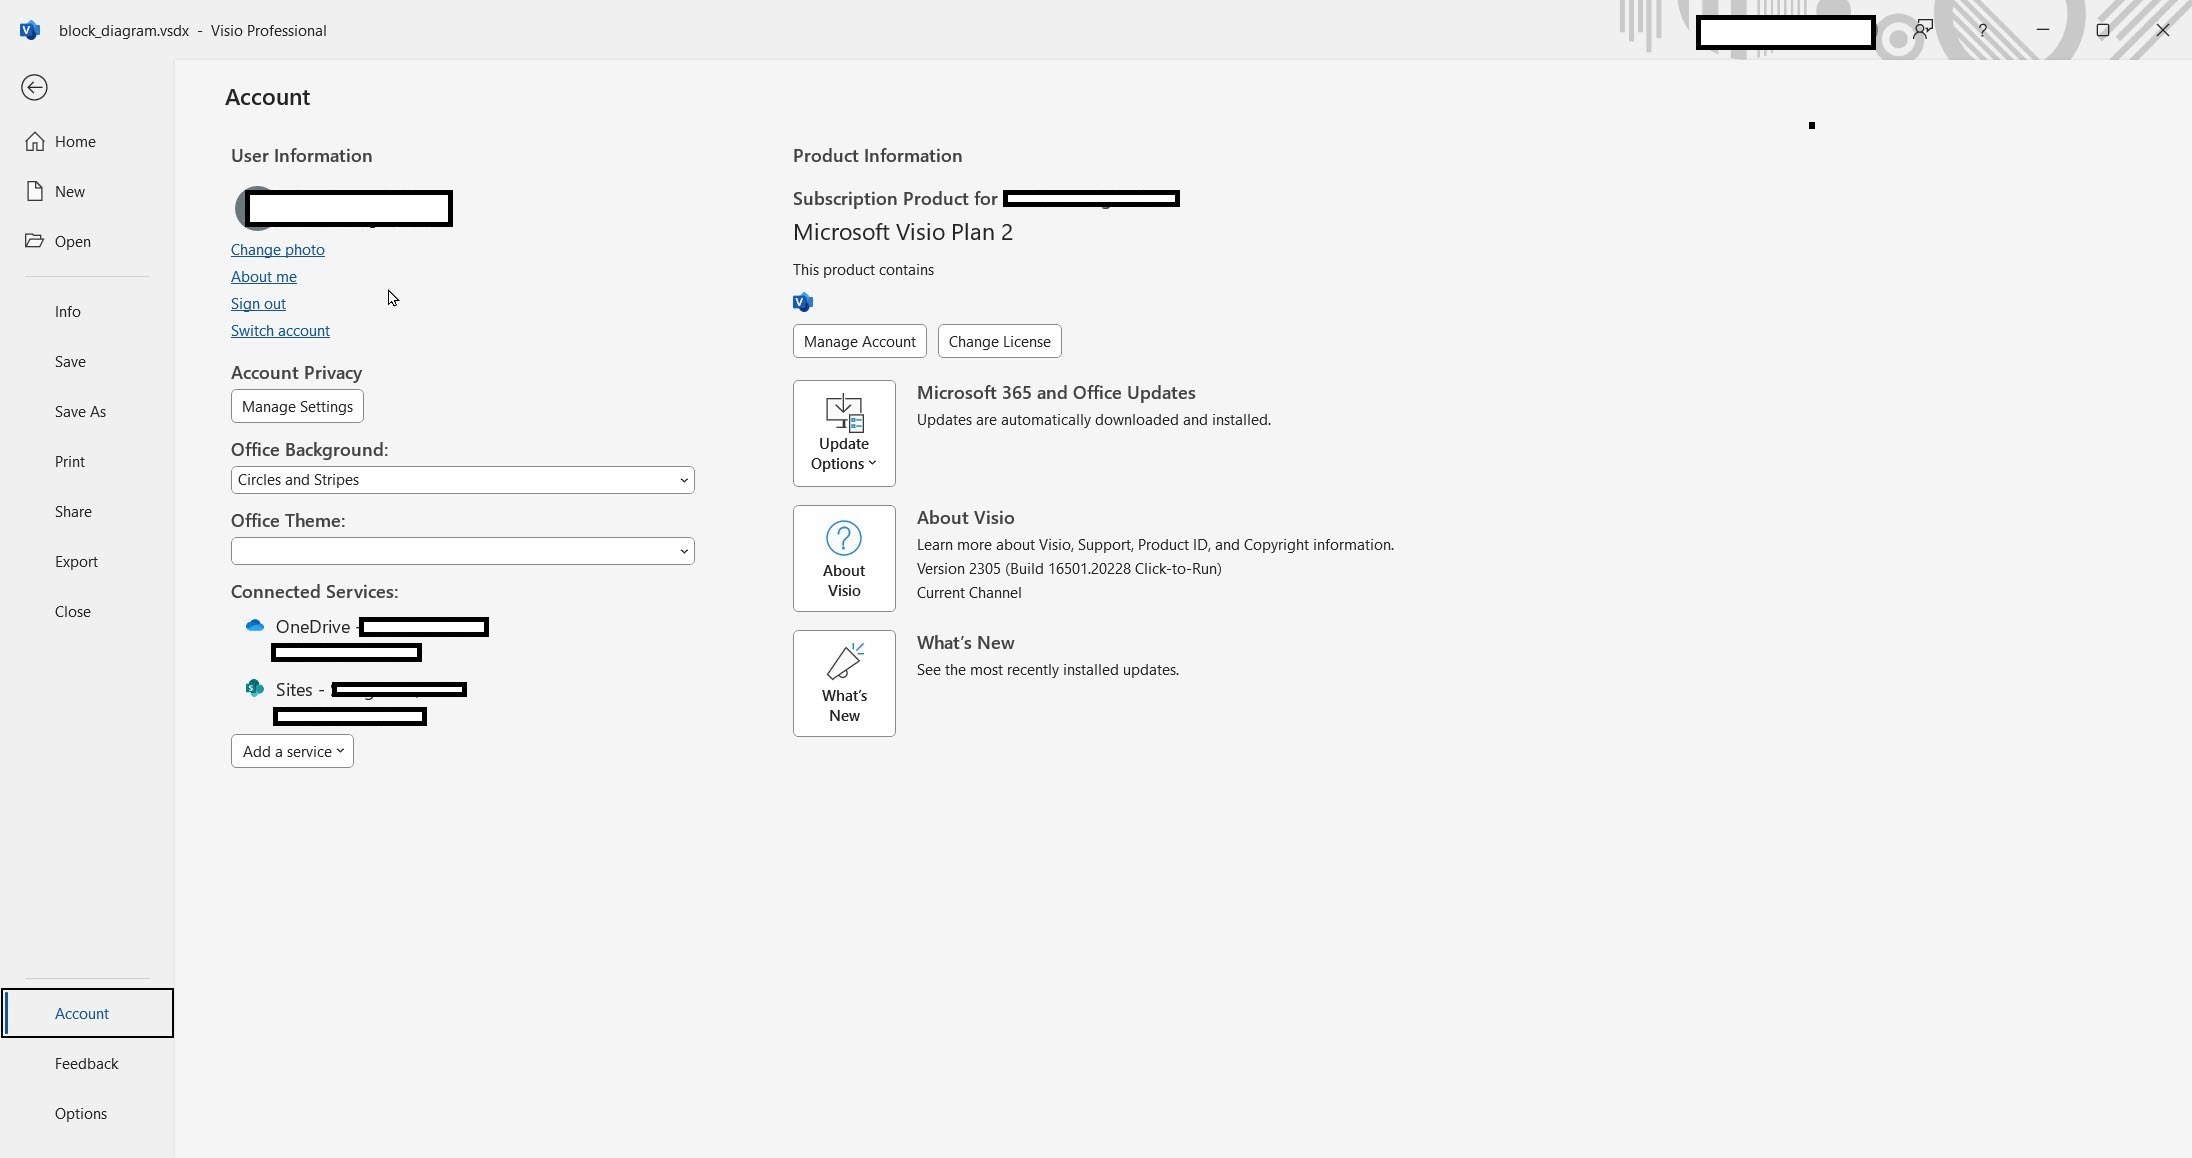Open the Add a service dropdown

[292, 751]
